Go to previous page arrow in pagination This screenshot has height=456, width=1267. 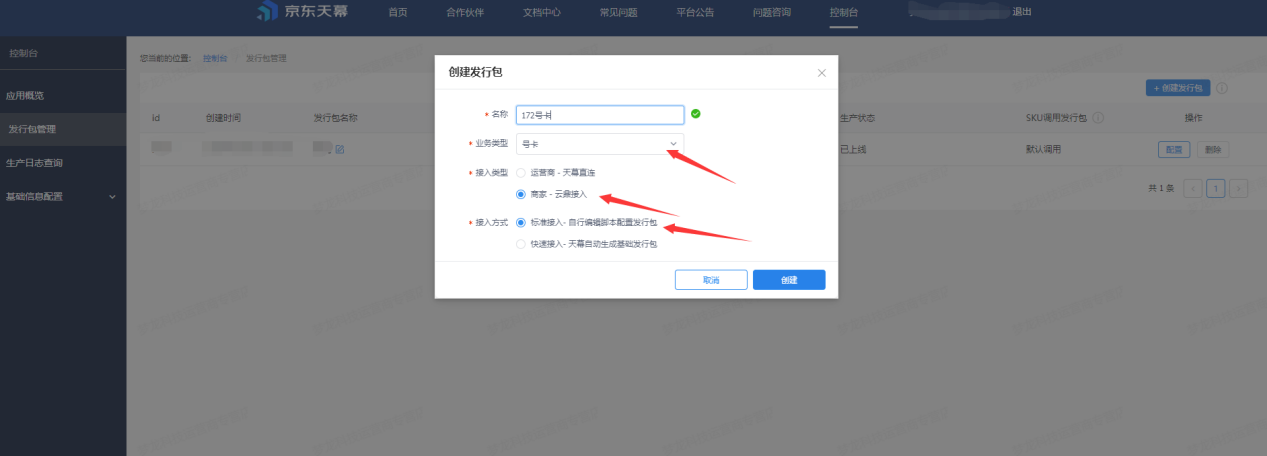1192,188
